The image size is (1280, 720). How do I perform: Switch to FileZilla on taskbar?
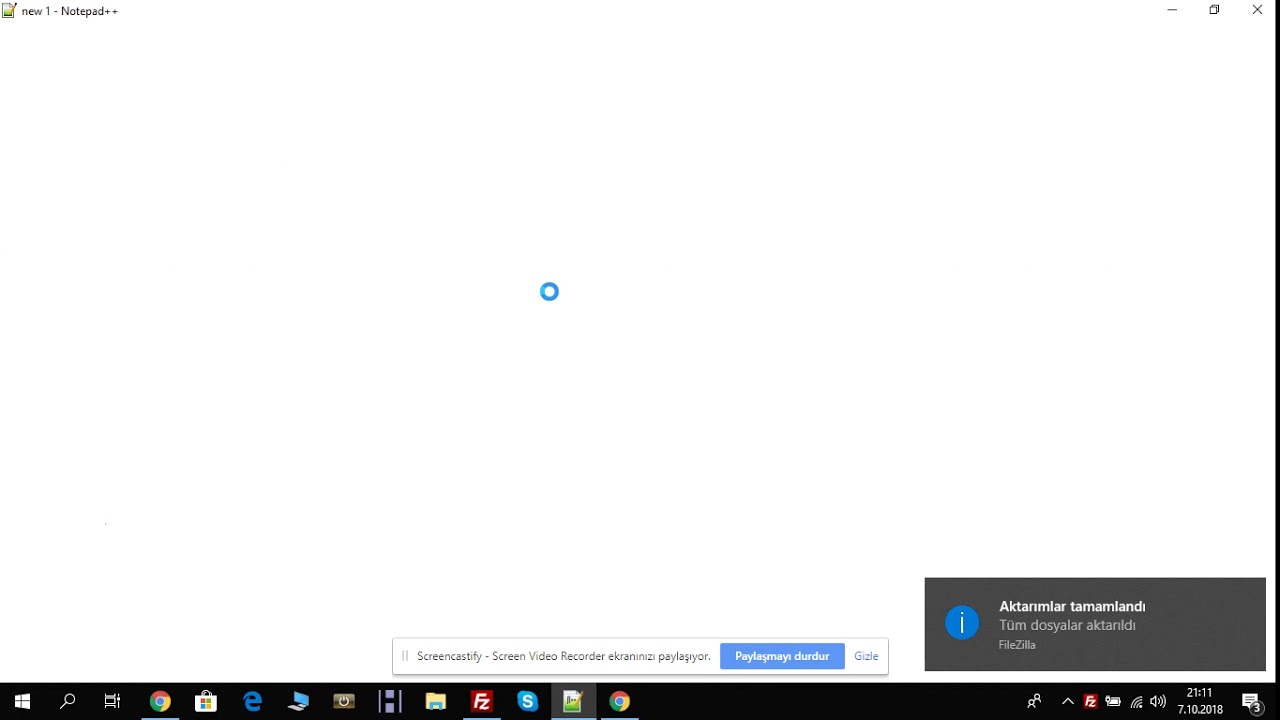(x=482, y=701)
